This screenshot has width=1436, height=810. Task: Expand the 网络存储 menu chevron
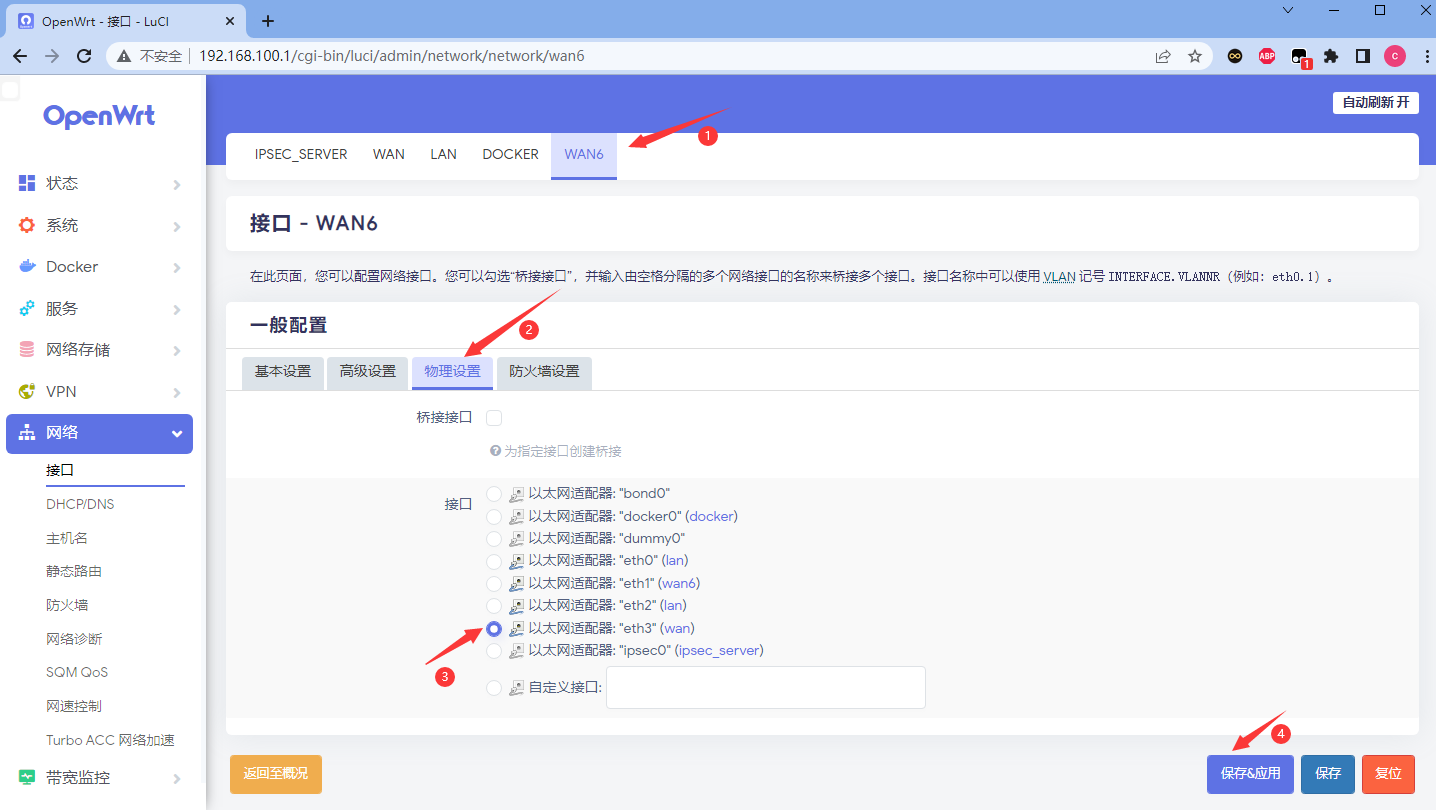point(176,350)
